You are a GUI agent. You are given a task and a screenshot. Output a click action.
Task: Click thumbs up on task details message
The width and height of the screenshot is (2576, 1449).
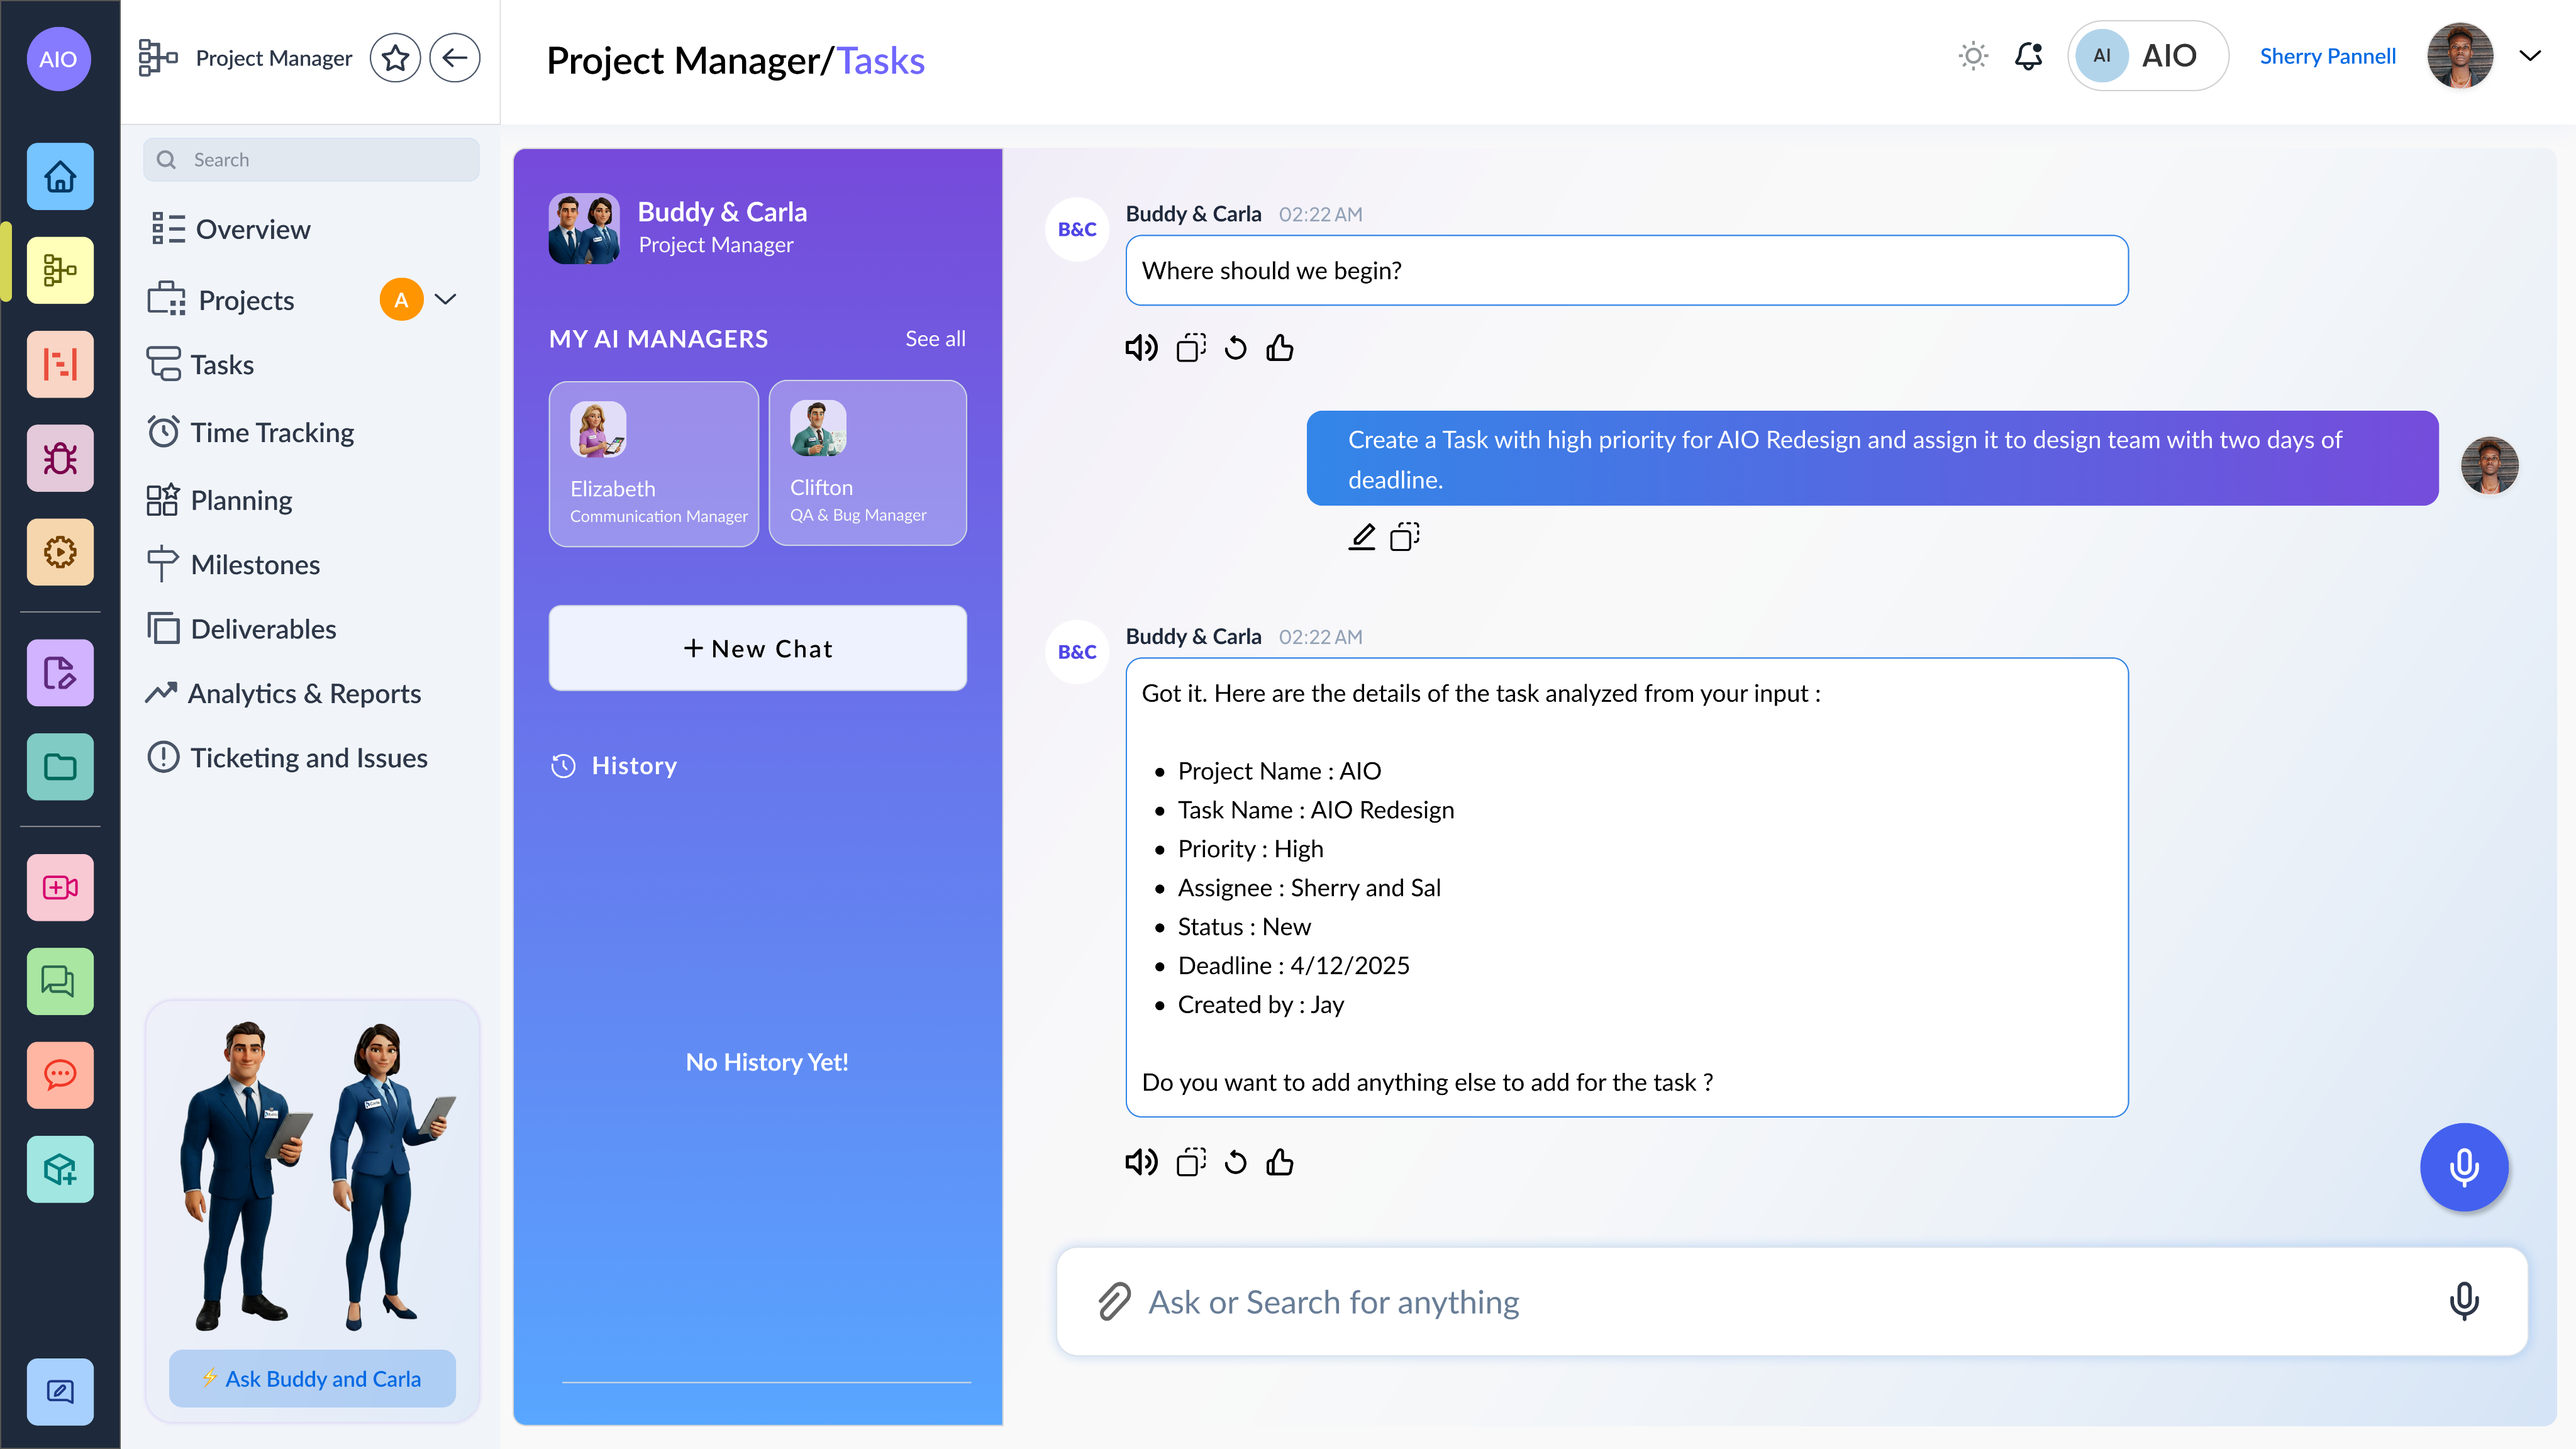point(1280,1162)
